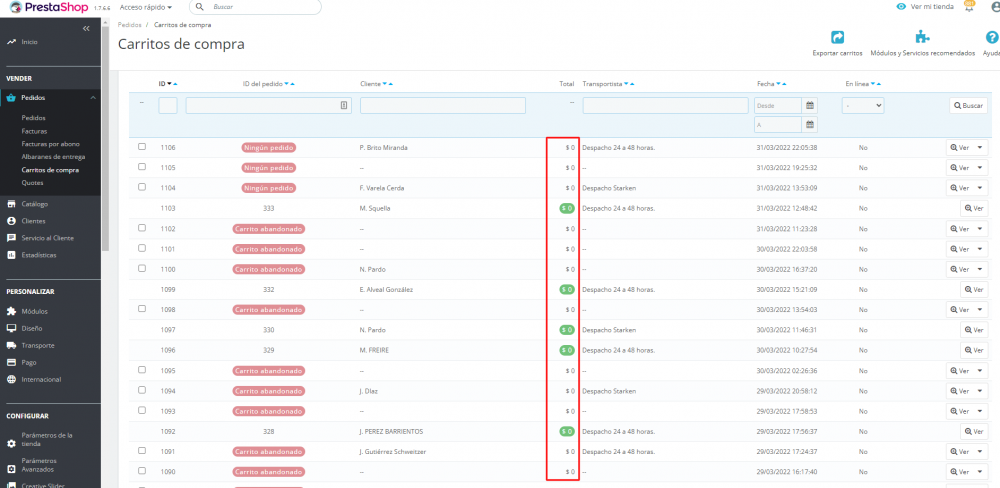Screen dimensions: 1000x488
Task: Open the Facturas submenu item
Action: 34,131
